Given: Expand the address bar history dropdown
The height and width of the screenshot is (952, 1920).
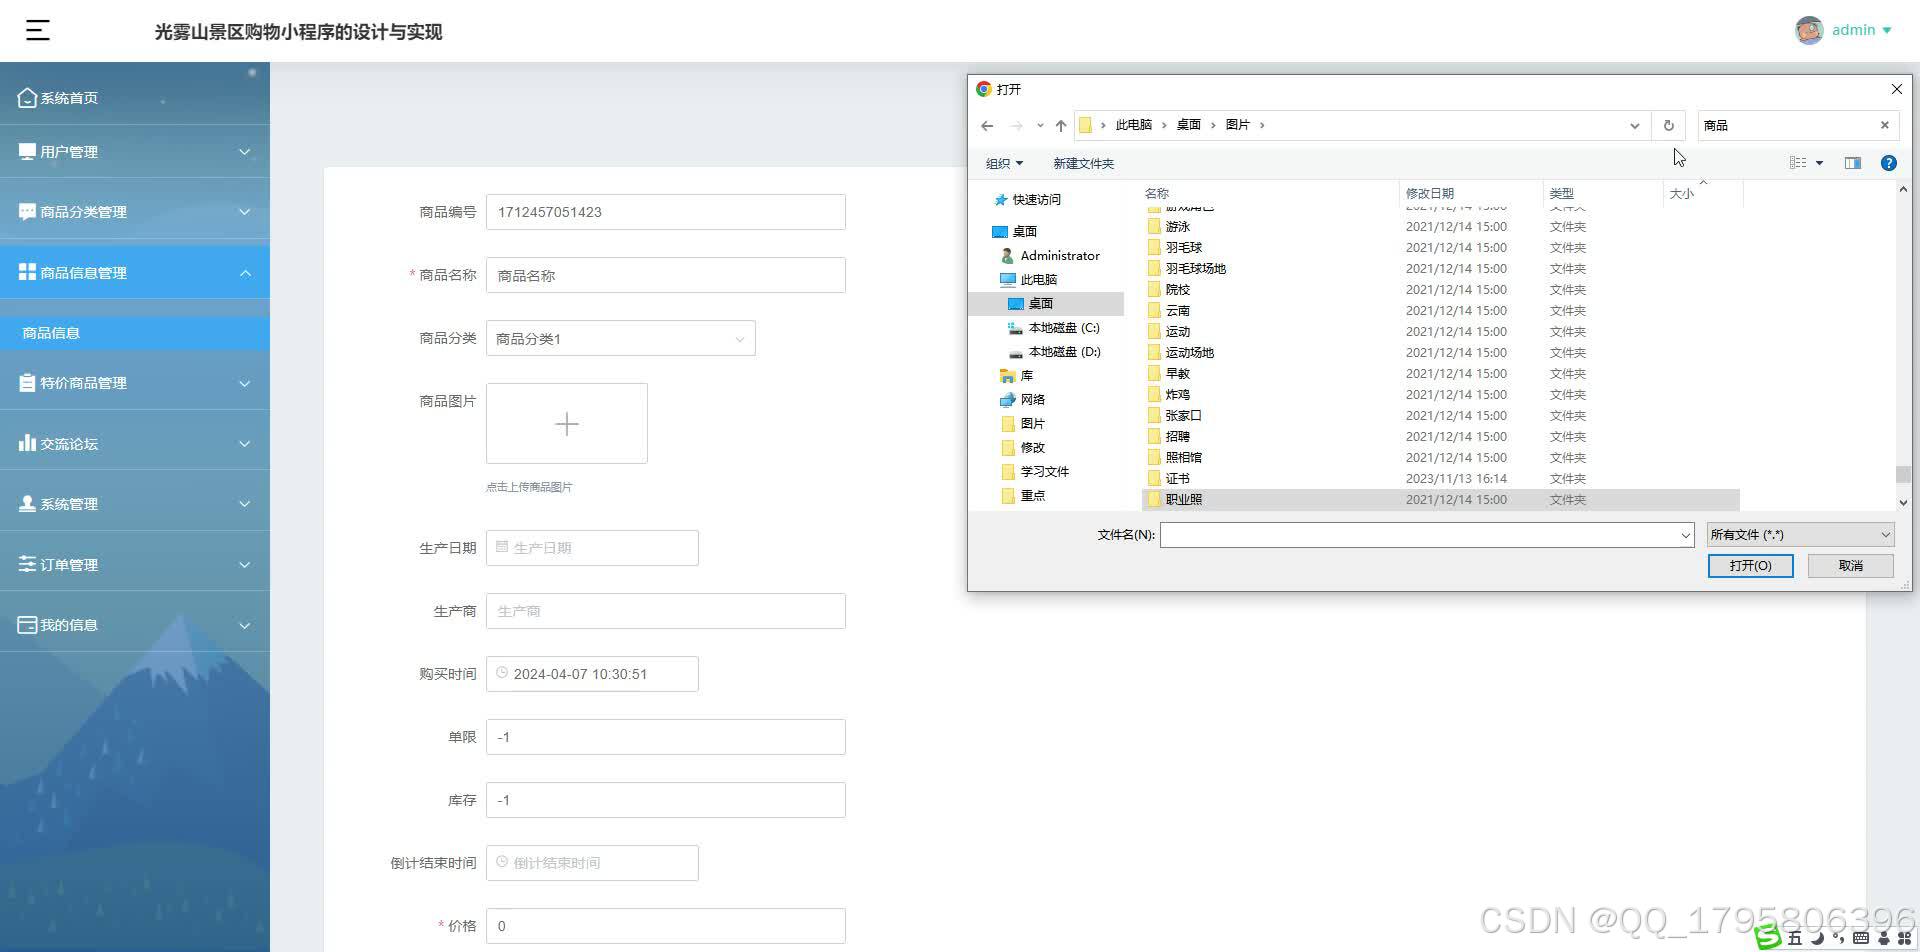Looking at the screenshot, I should (x=1635, y=125).
